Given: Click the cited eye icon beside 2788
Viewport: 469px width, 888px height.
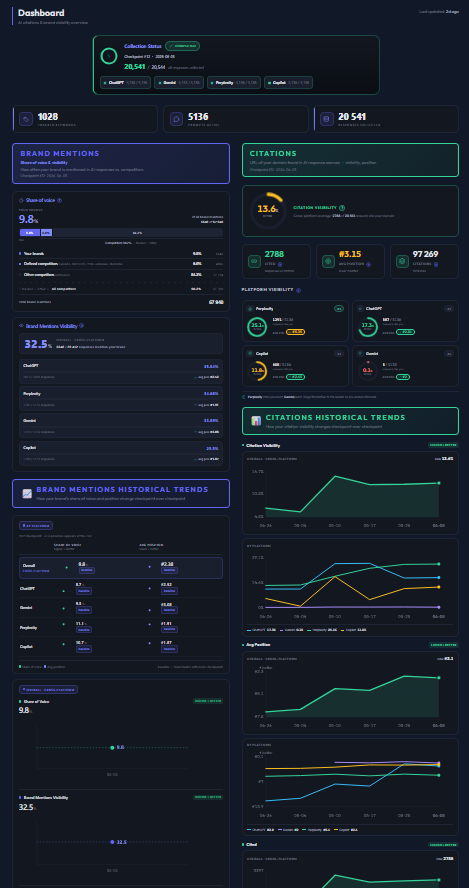Looking at the screenshot, I should (x=255, y=262).
